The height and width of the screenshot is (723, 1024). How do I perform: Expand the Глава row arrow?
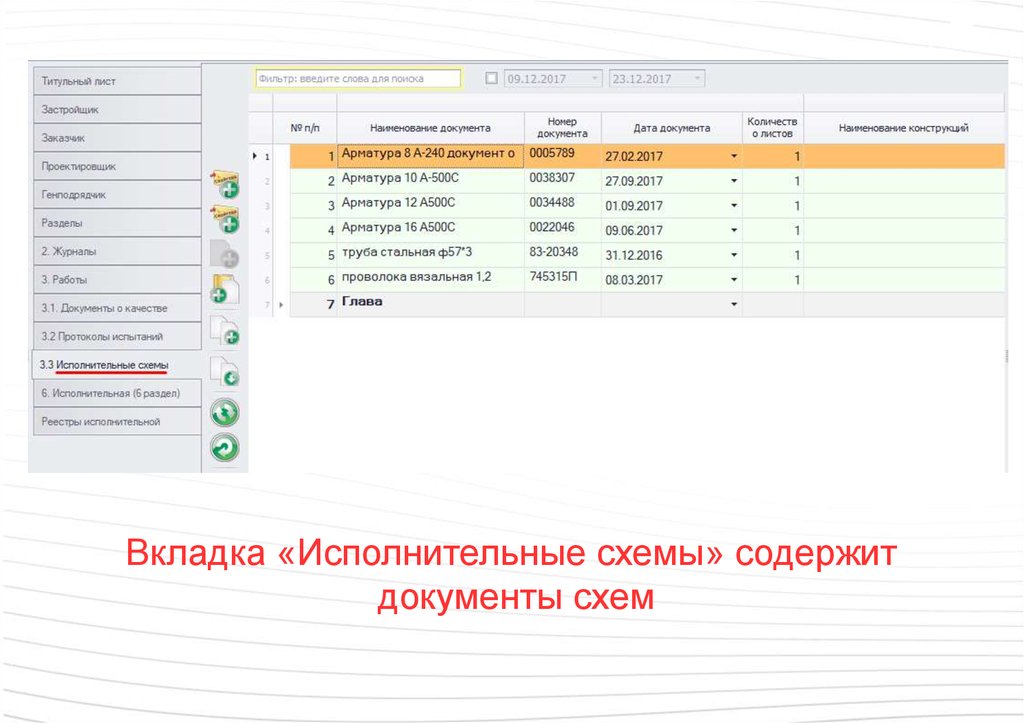coord(281,304)
